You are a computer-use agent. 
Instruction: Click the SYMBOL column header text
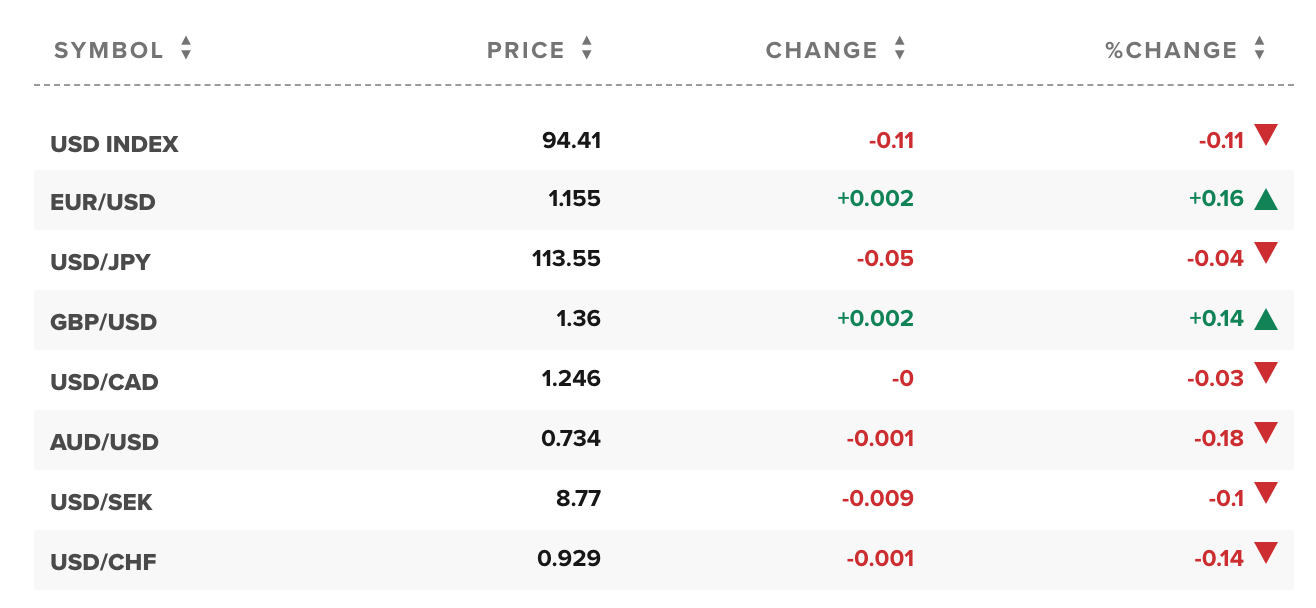click(109, 50)
